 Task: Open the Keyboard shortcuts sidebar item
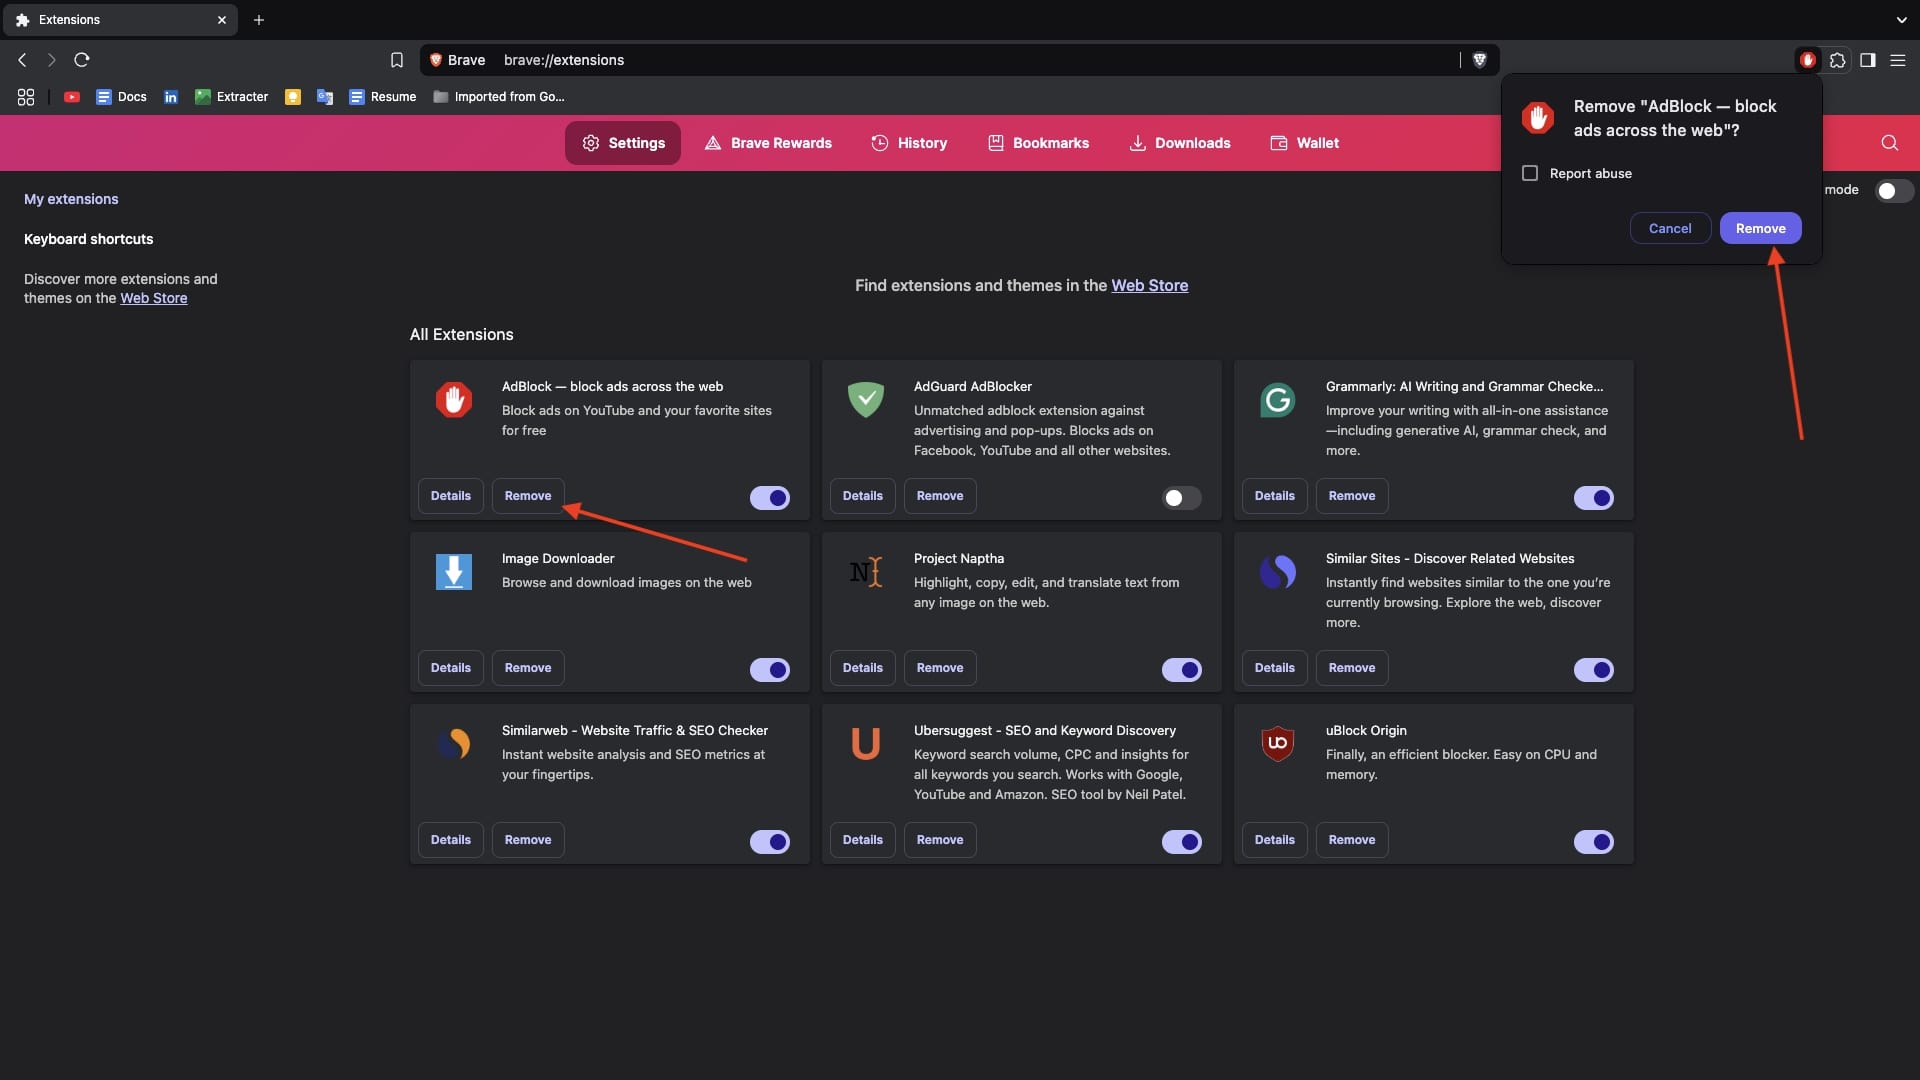coord(88,239)
